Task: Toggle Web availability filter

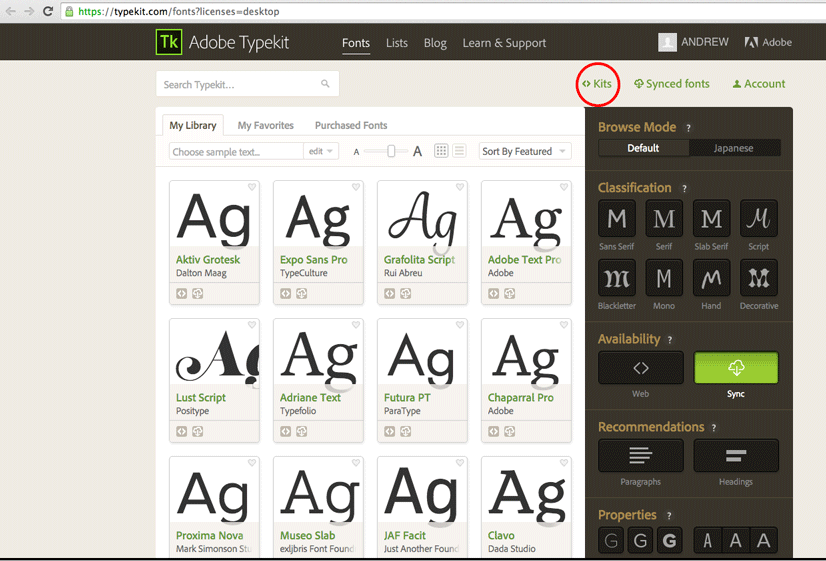Action: 640,368
